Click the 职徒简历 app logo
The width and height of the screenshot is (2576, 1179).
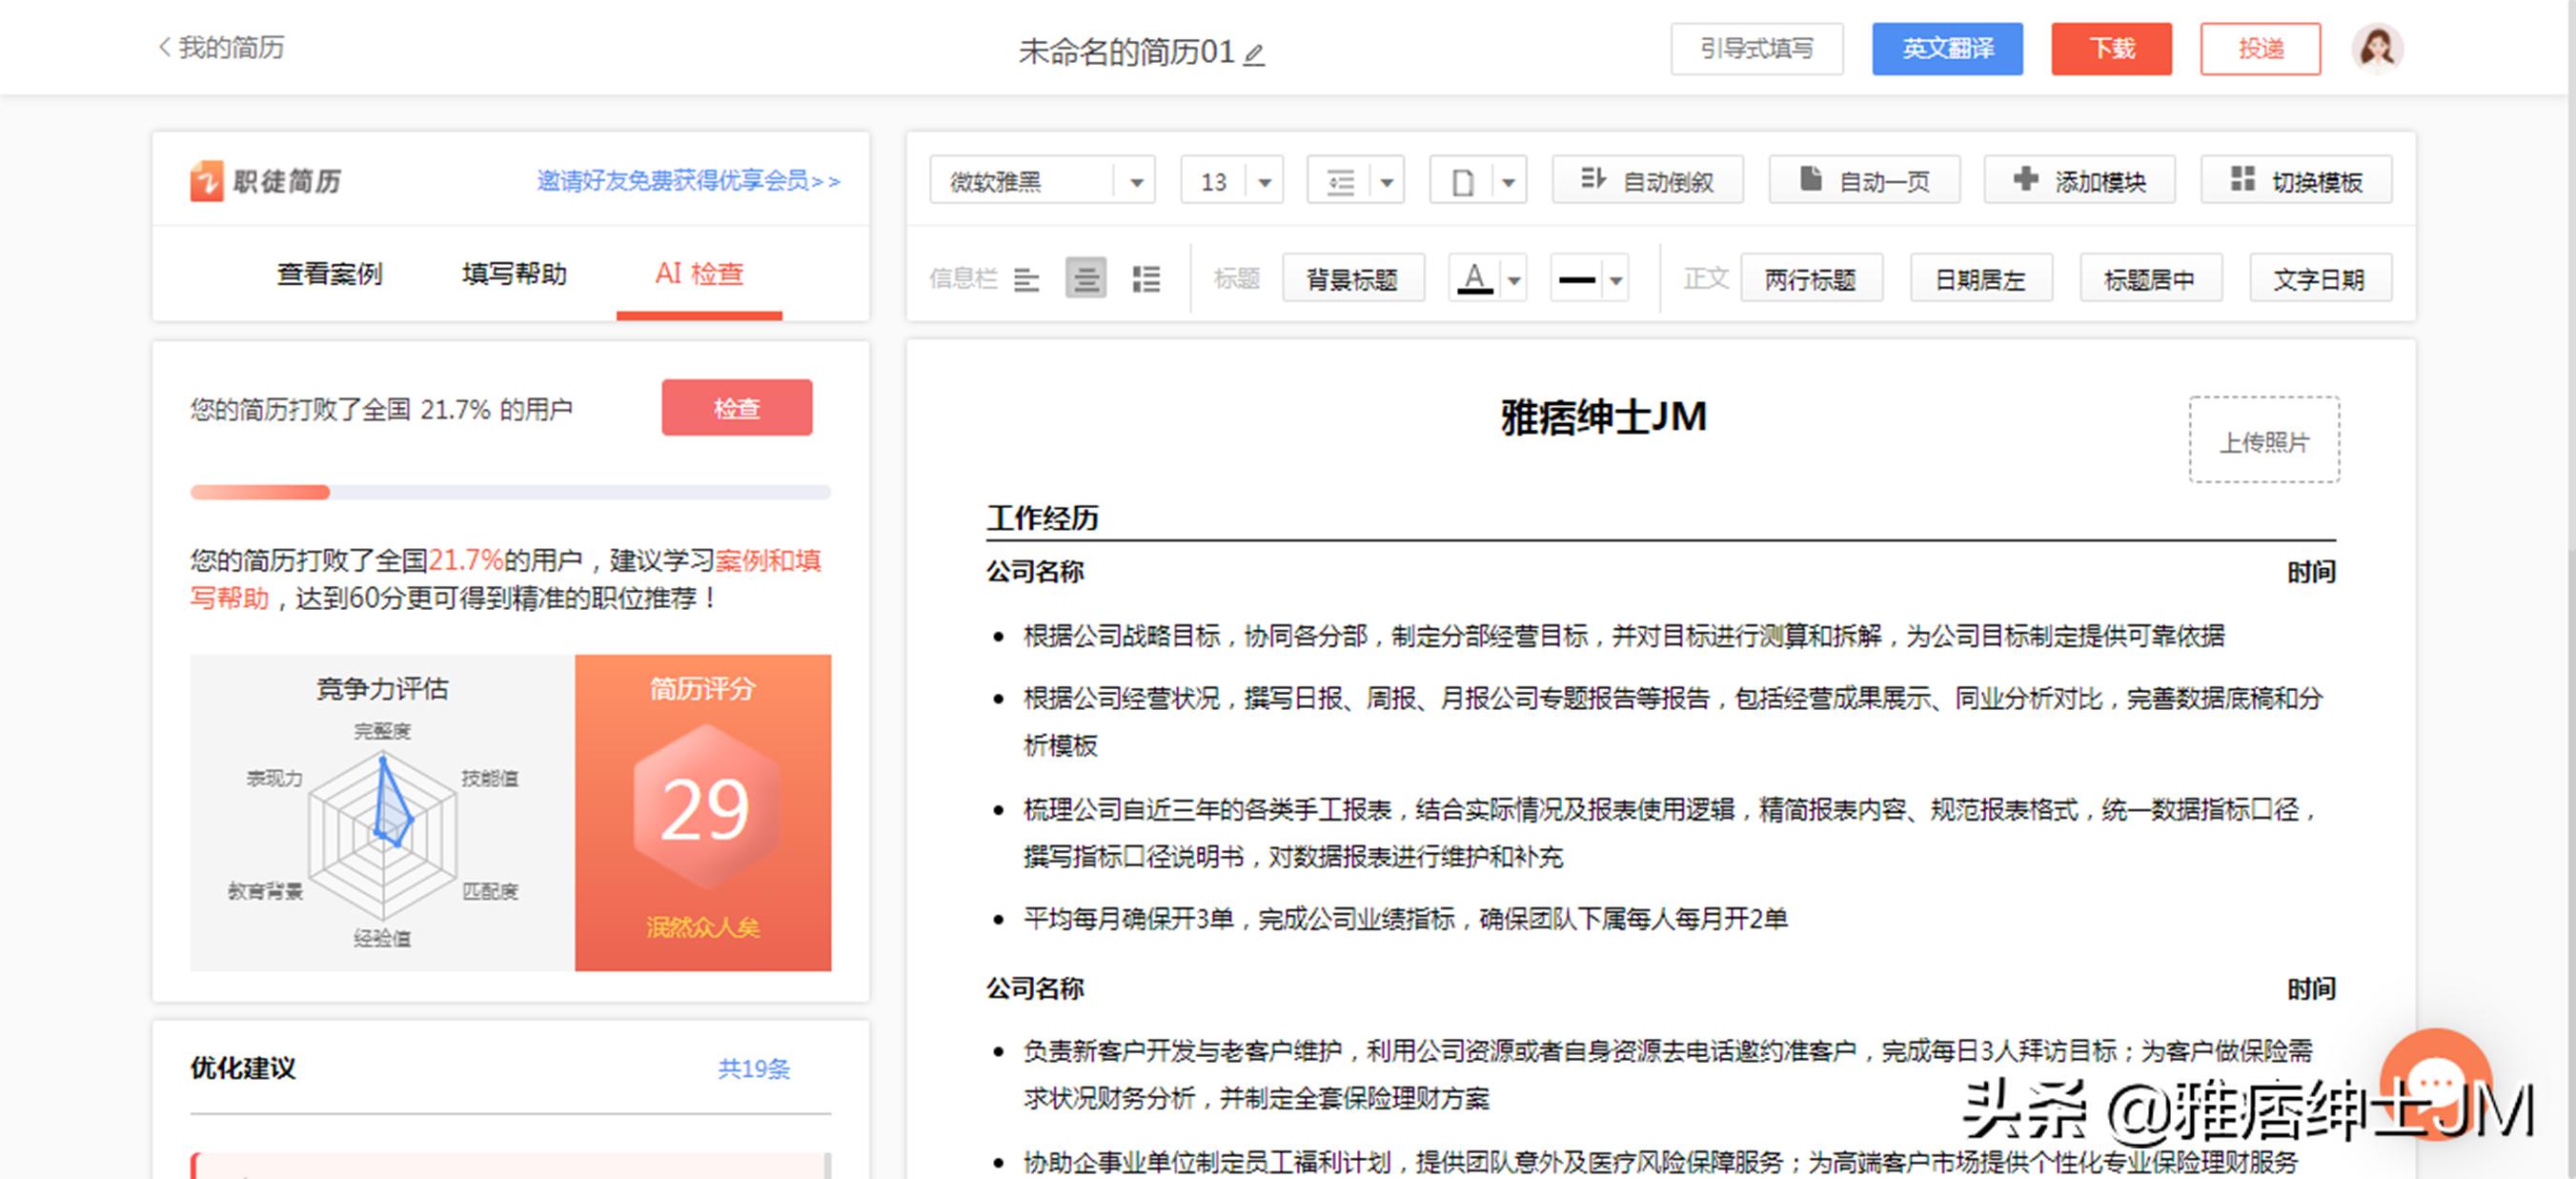265,181
